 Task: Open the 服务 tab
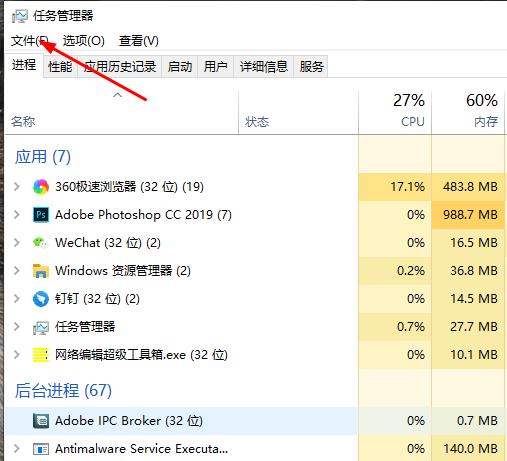[311, 67]
